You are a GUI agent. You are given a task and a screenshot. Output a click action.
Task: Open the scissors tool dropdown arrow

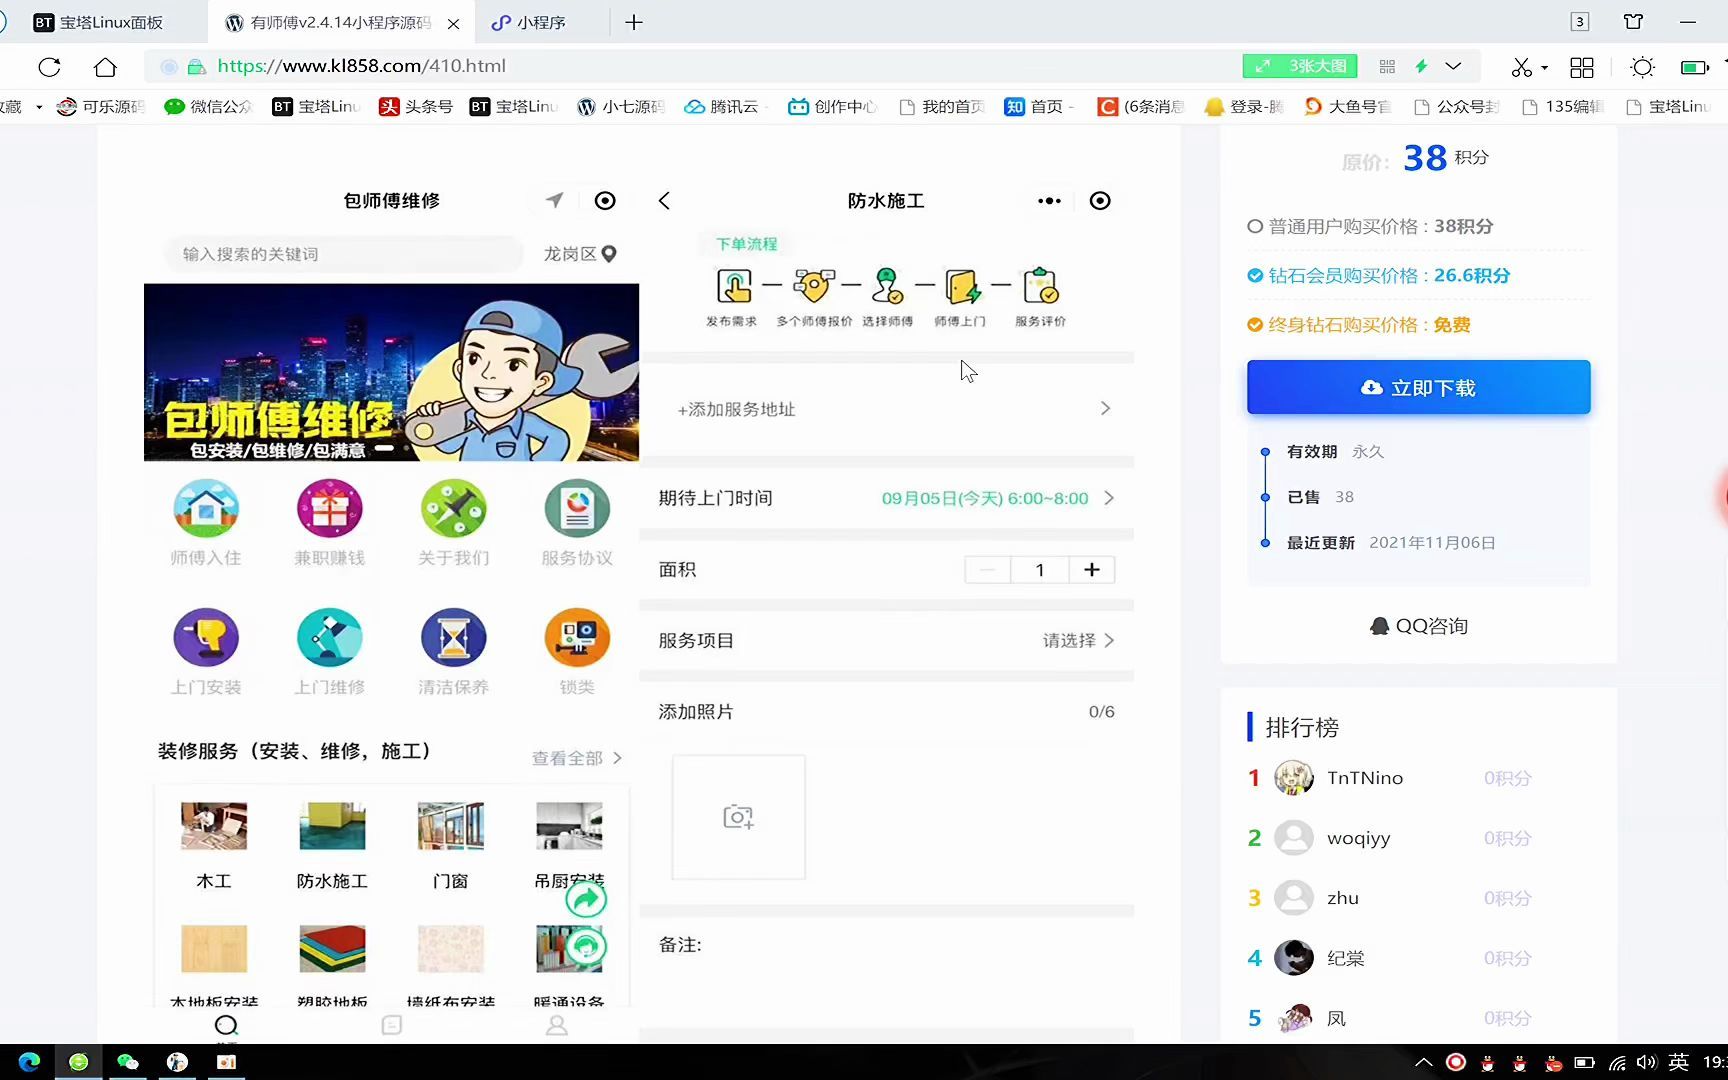pyautogui.click(x=1545, y=68)
